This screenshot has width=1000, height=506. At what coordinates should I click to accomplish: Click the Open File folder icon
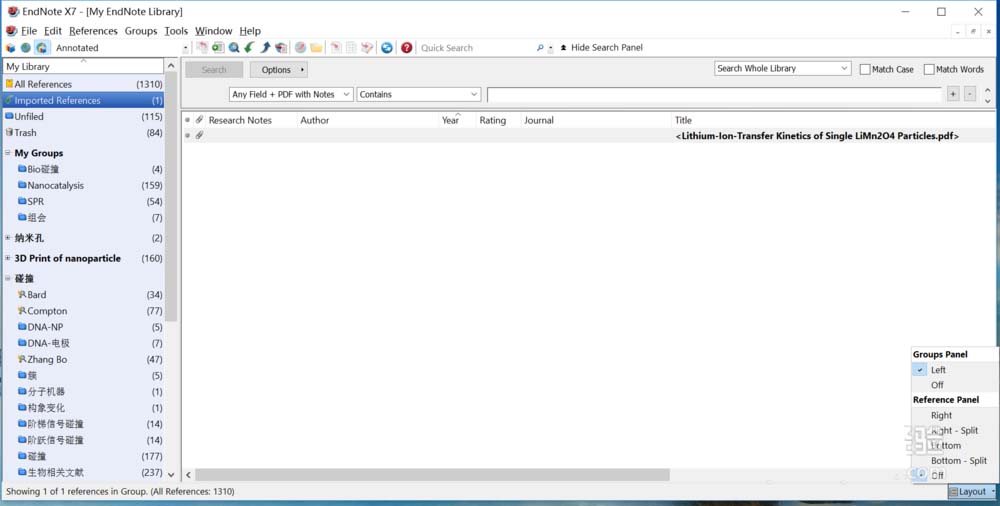[316, 48]
